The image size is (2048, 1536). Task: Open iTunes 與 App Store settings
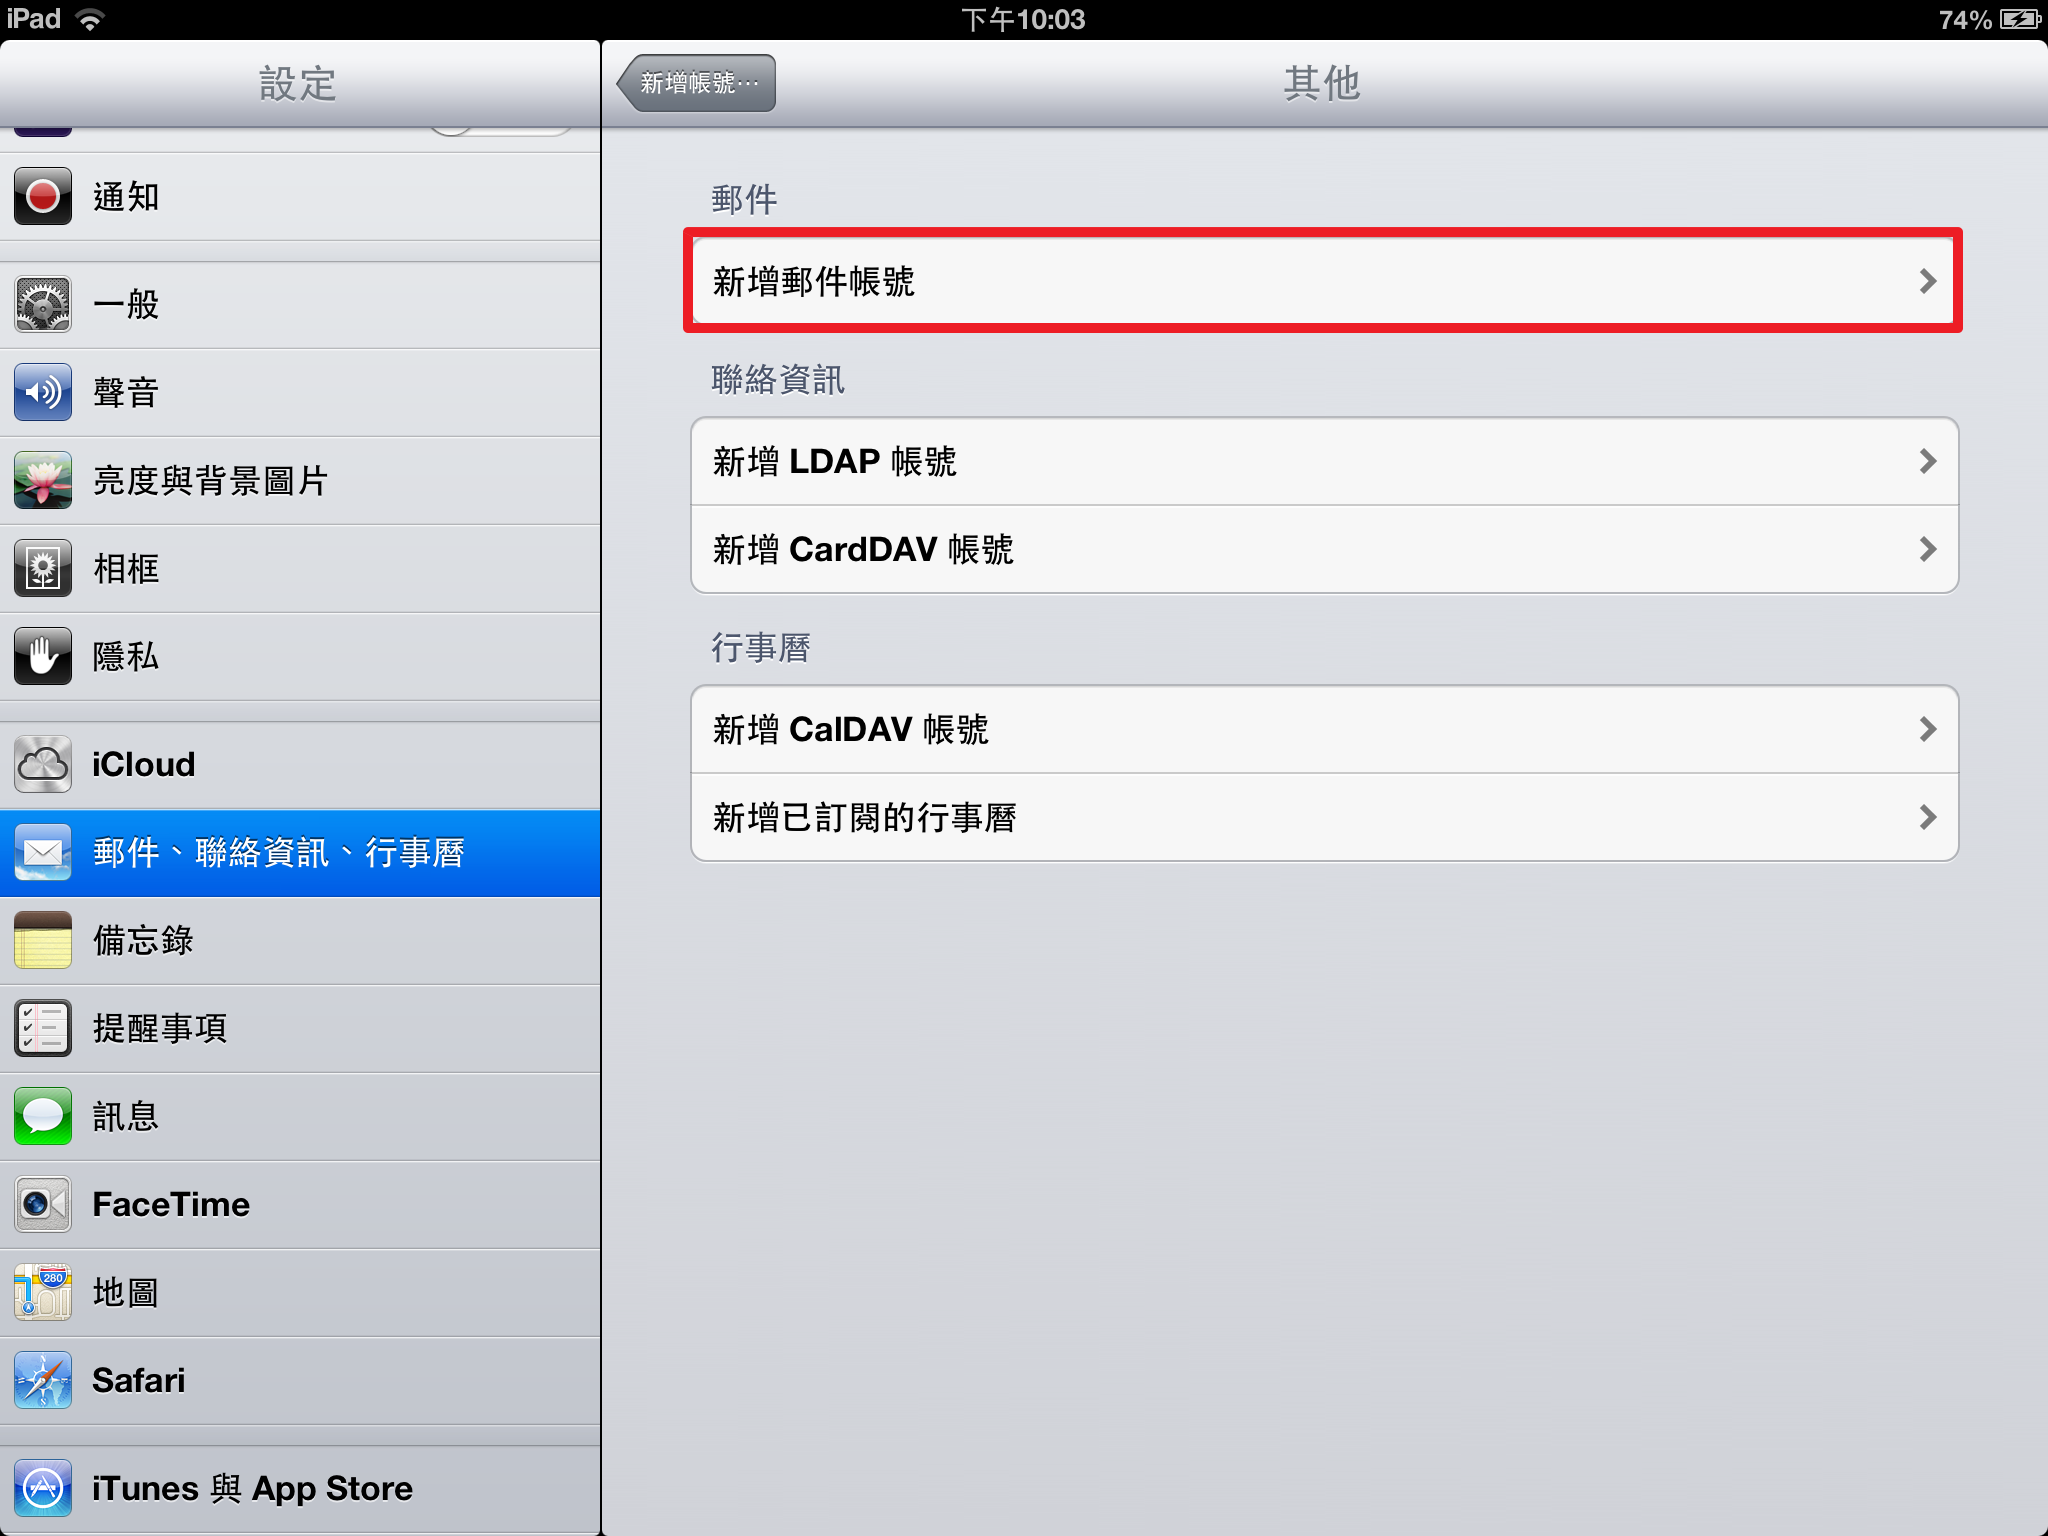click(300, 1489)
